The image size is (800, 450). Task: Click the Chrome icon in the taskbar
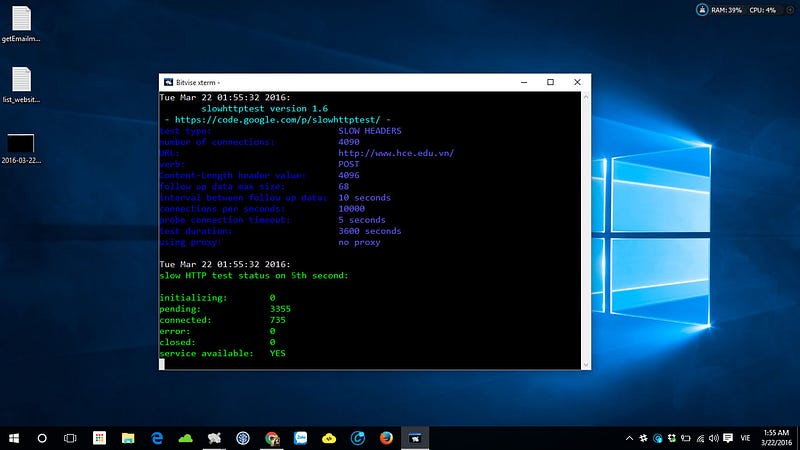[272, 438]
